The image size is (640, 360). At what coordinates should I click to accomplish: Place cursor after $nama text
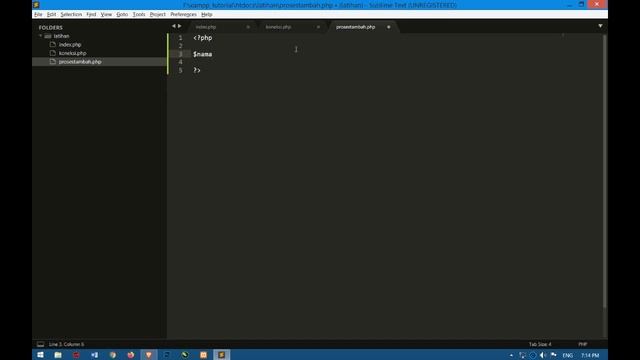click(212, 54)
